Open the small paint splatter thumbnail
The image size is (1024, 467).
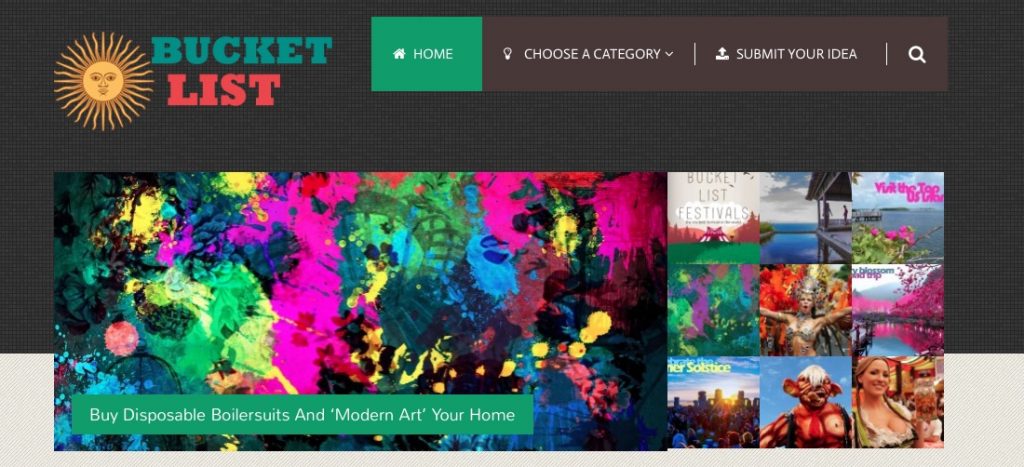(713, 310)
